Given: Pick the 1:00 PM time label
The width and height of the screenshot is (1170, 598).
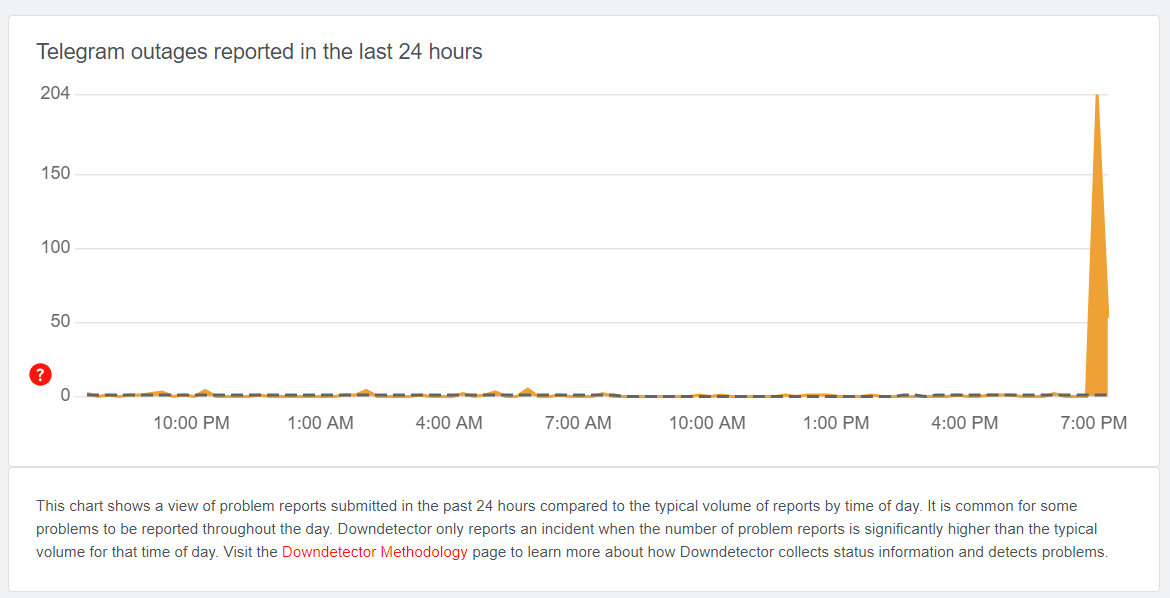Looking at the screenshot, I should [836, 423].
